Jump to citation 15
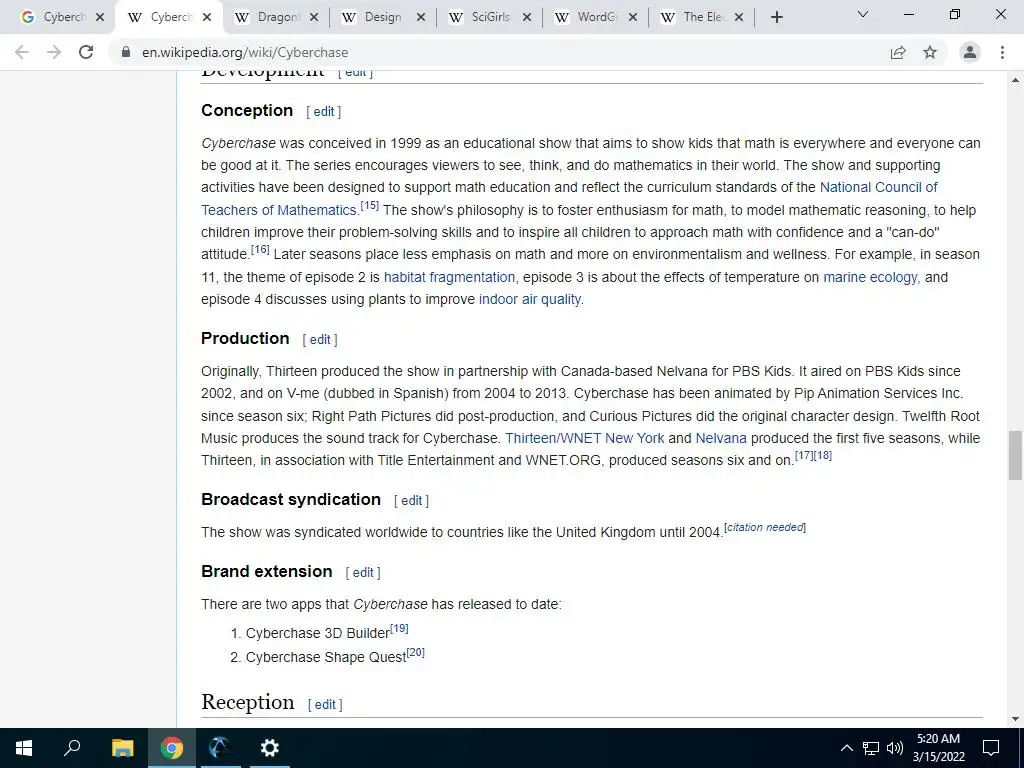This screenshot has height=768, width=1024. pos(370,206)
